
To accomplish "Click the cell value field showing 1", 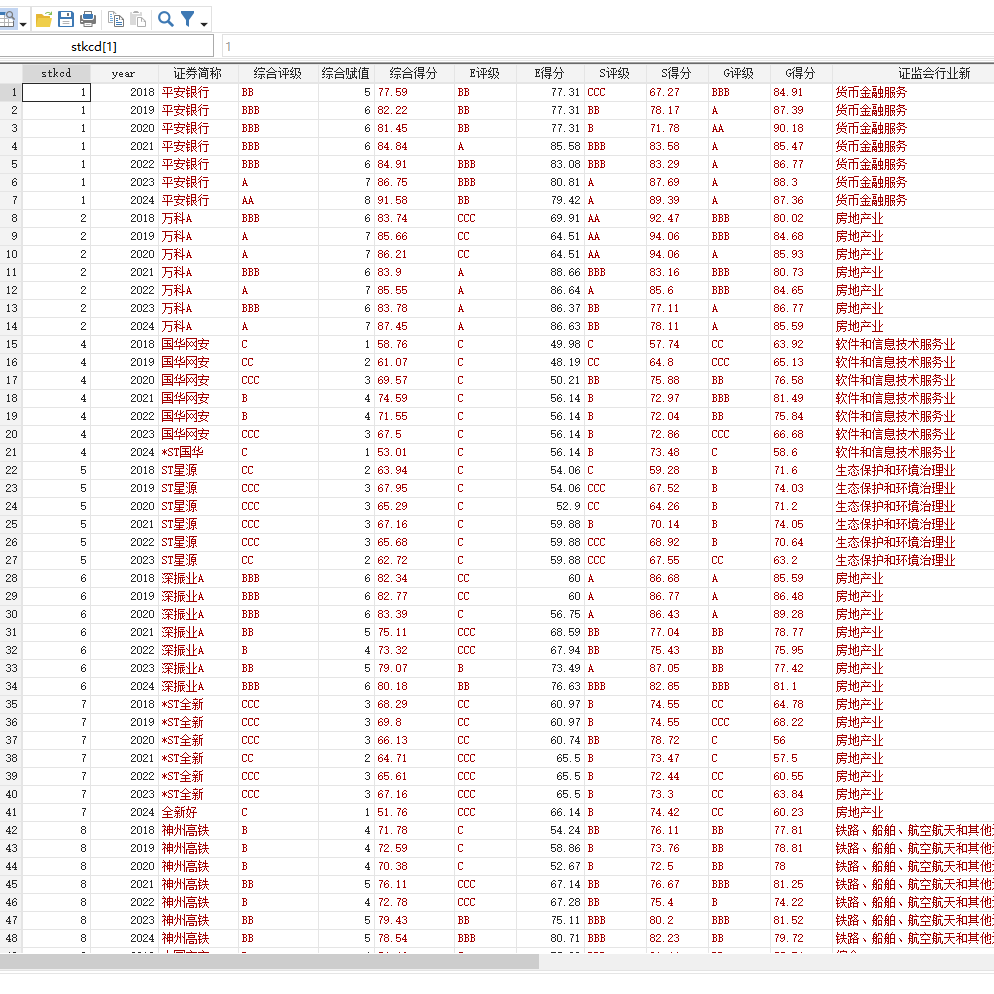I will coord(607,46).
